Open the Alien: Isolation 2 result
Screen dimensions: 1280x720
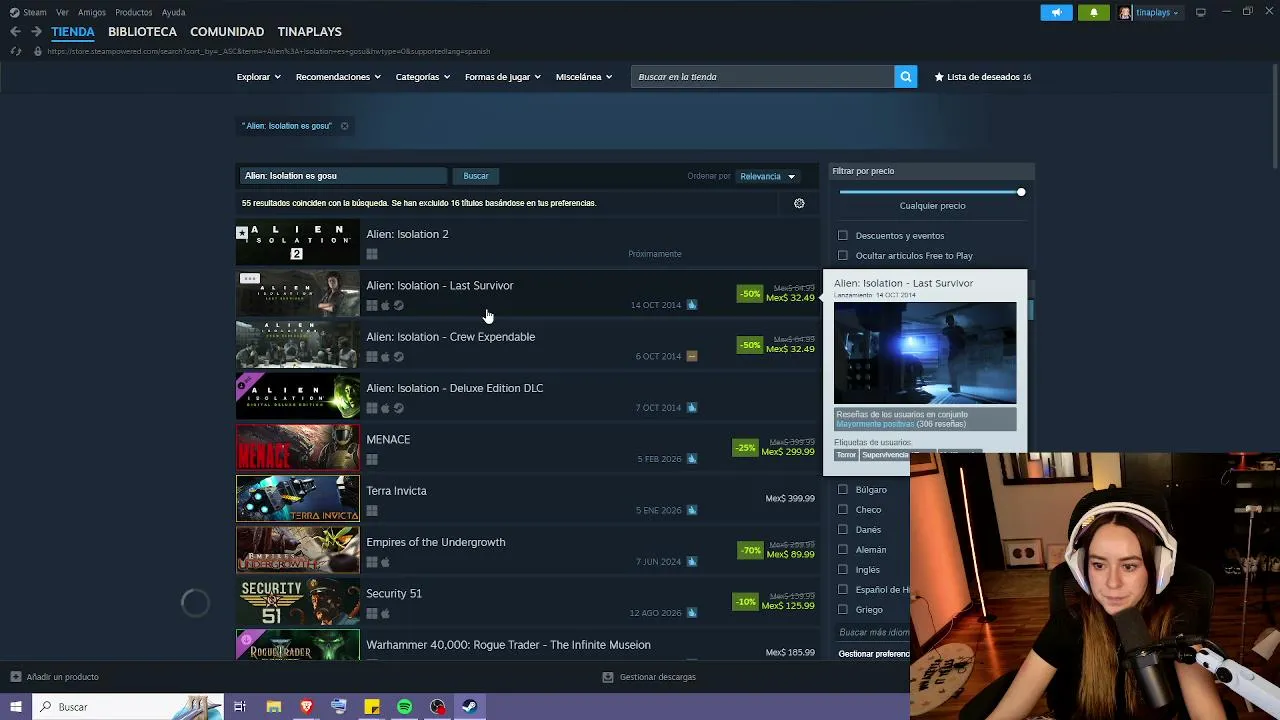pos(528,242)
